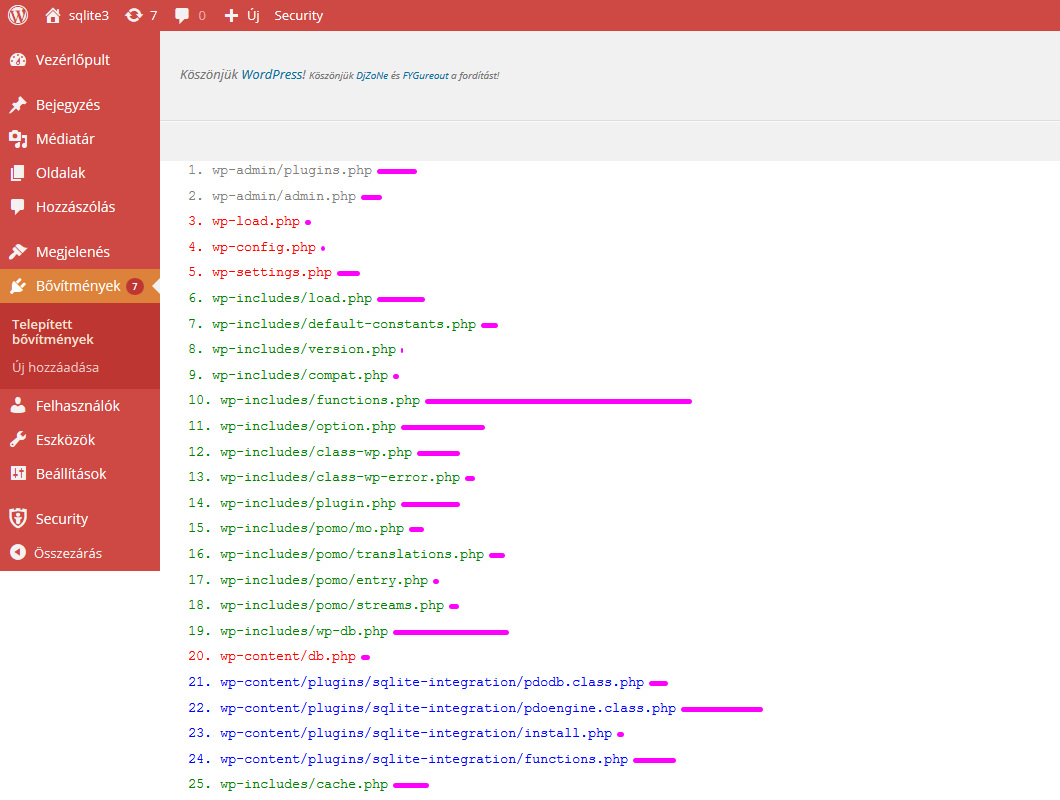Open Security in the top admin bar
This screenshot has width=1060, height=800.
[299, 16]
